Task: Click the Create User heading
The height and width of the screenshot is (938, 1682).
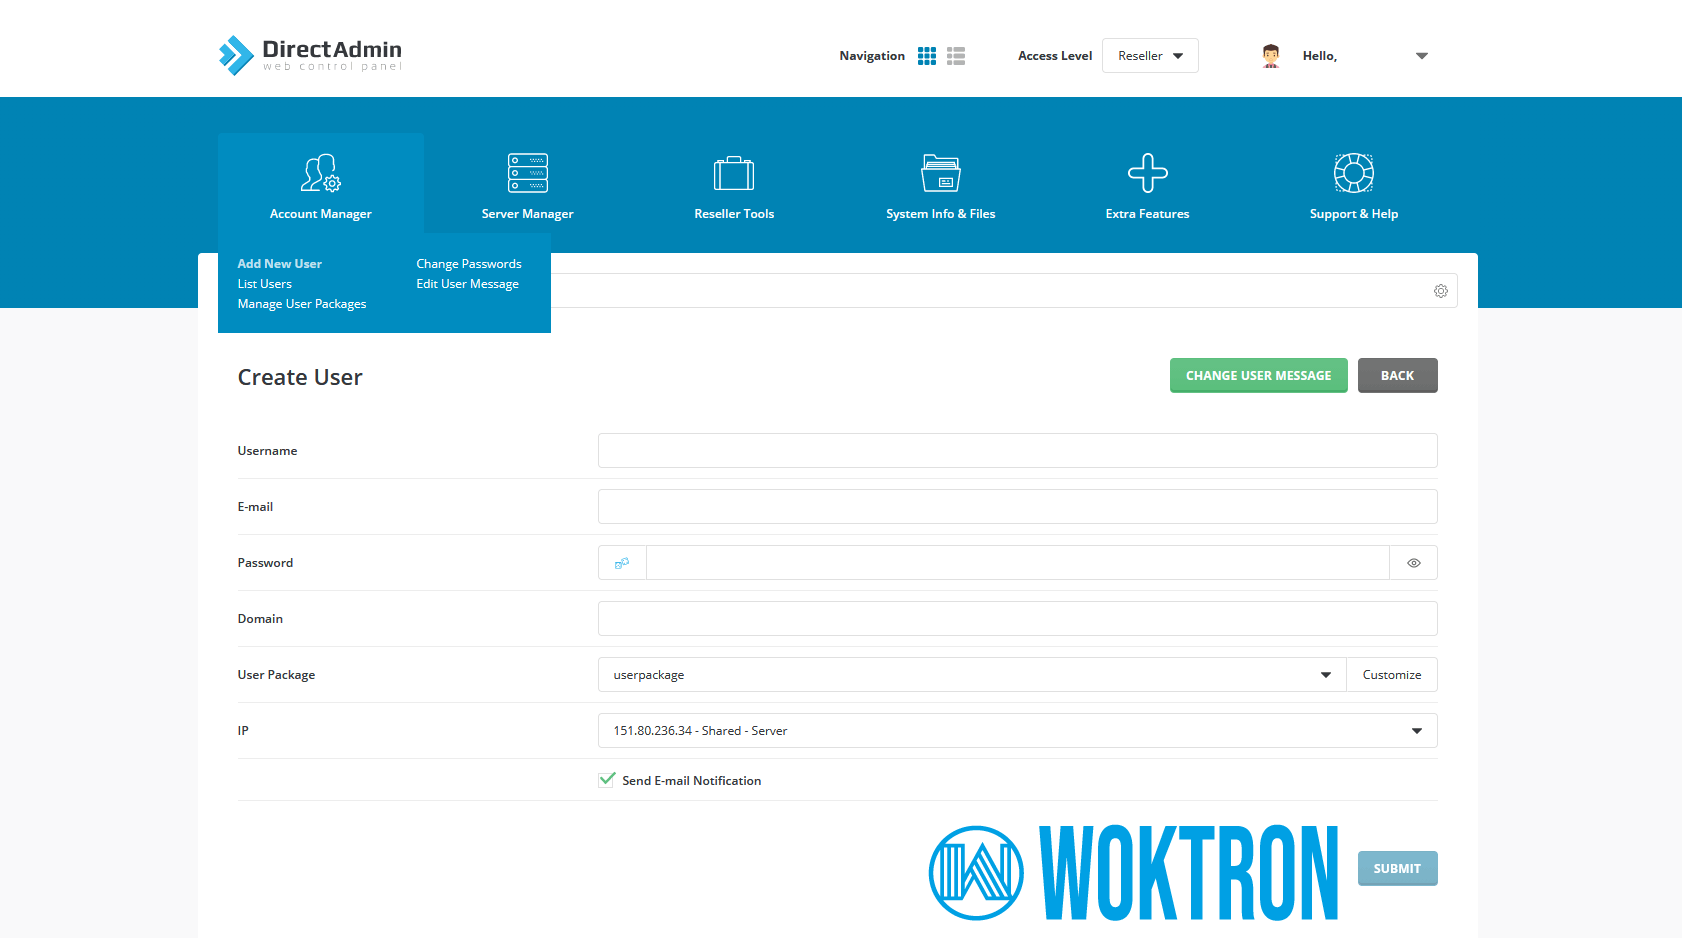Action: point(300,377)
